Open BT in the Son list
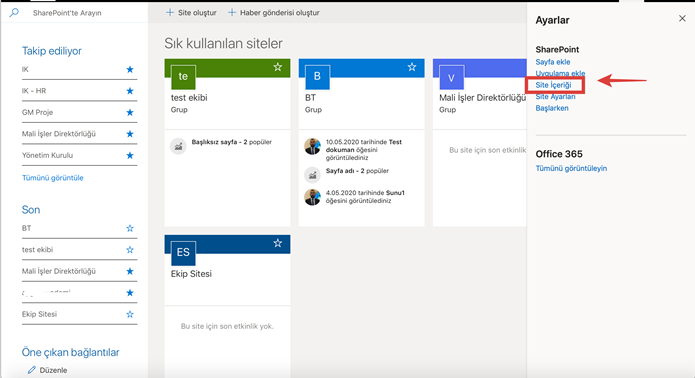Image resolution: width=695 pixels, height=378 pixels. pos(27,228)
